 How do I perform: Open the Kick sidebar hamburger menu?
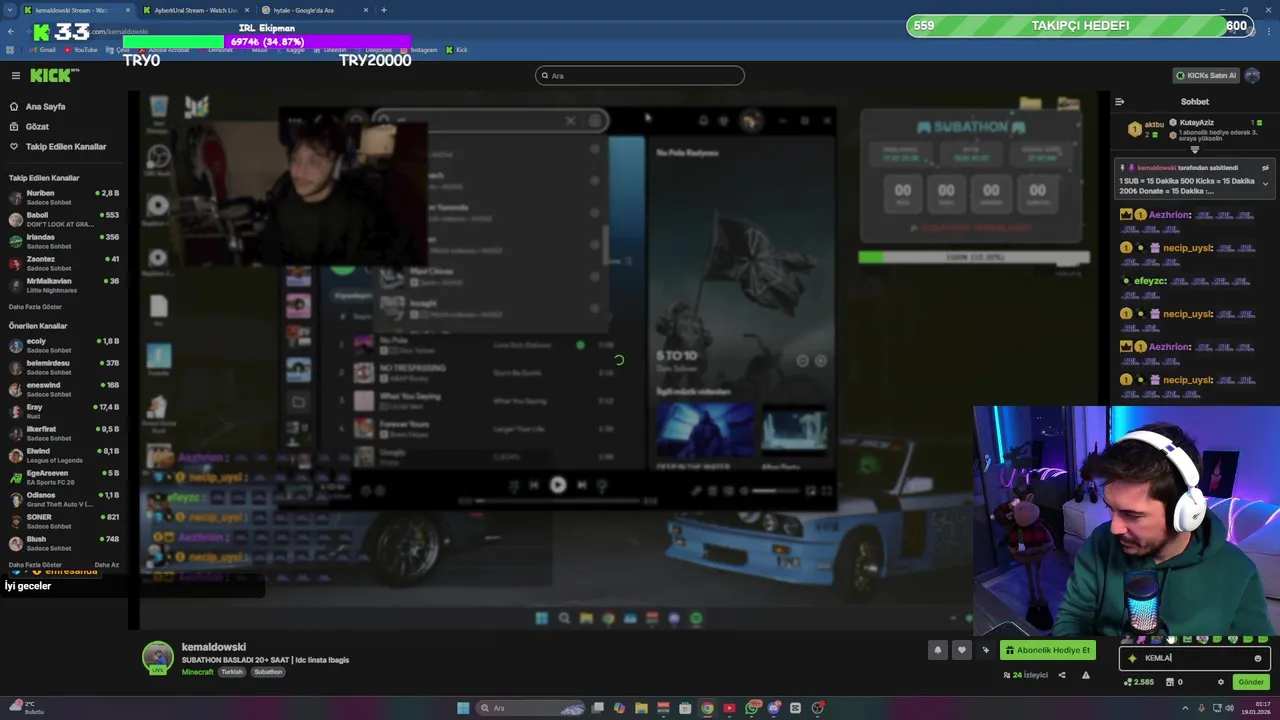(15, 76)
